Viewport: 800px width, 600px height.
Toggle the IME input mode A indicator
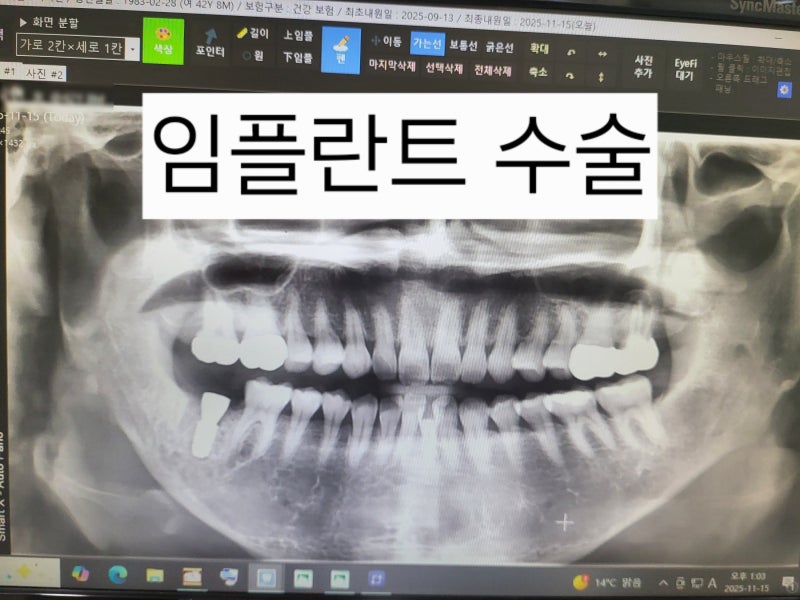point(712,583)
